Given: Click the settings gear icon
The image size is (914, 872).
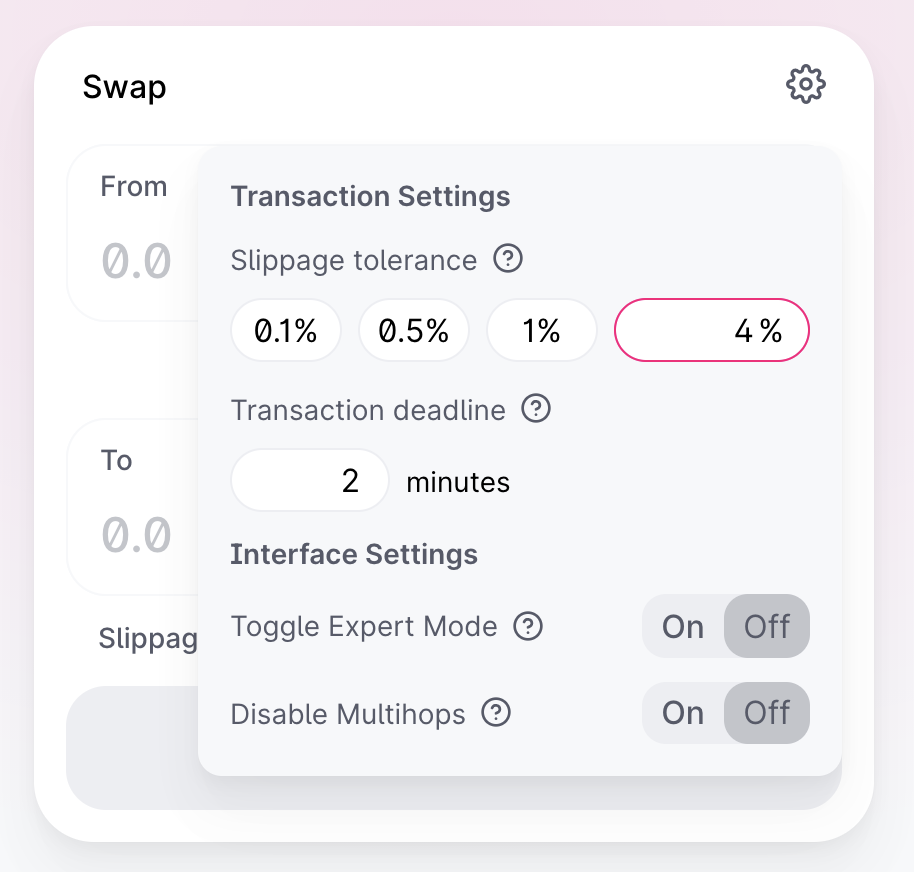Looking at the screenshot, I should 806,85.
